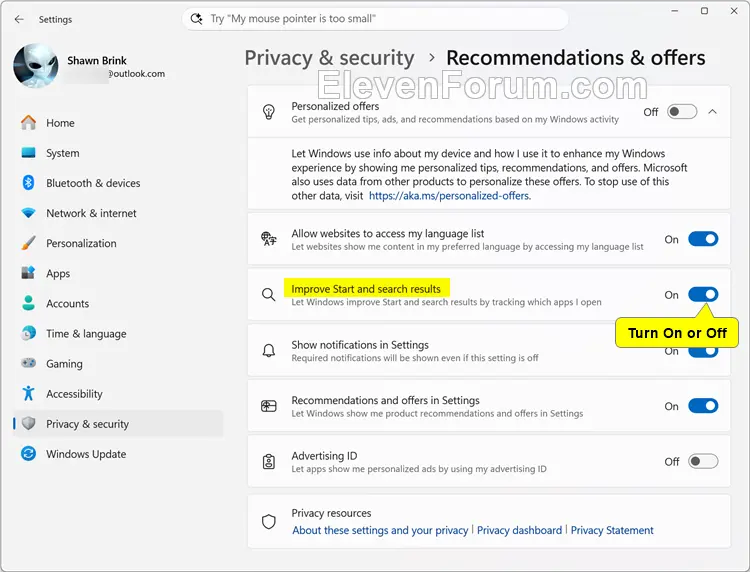Go back using the Settings back arrow
The image size is (750, 572).
coord(19,19)
